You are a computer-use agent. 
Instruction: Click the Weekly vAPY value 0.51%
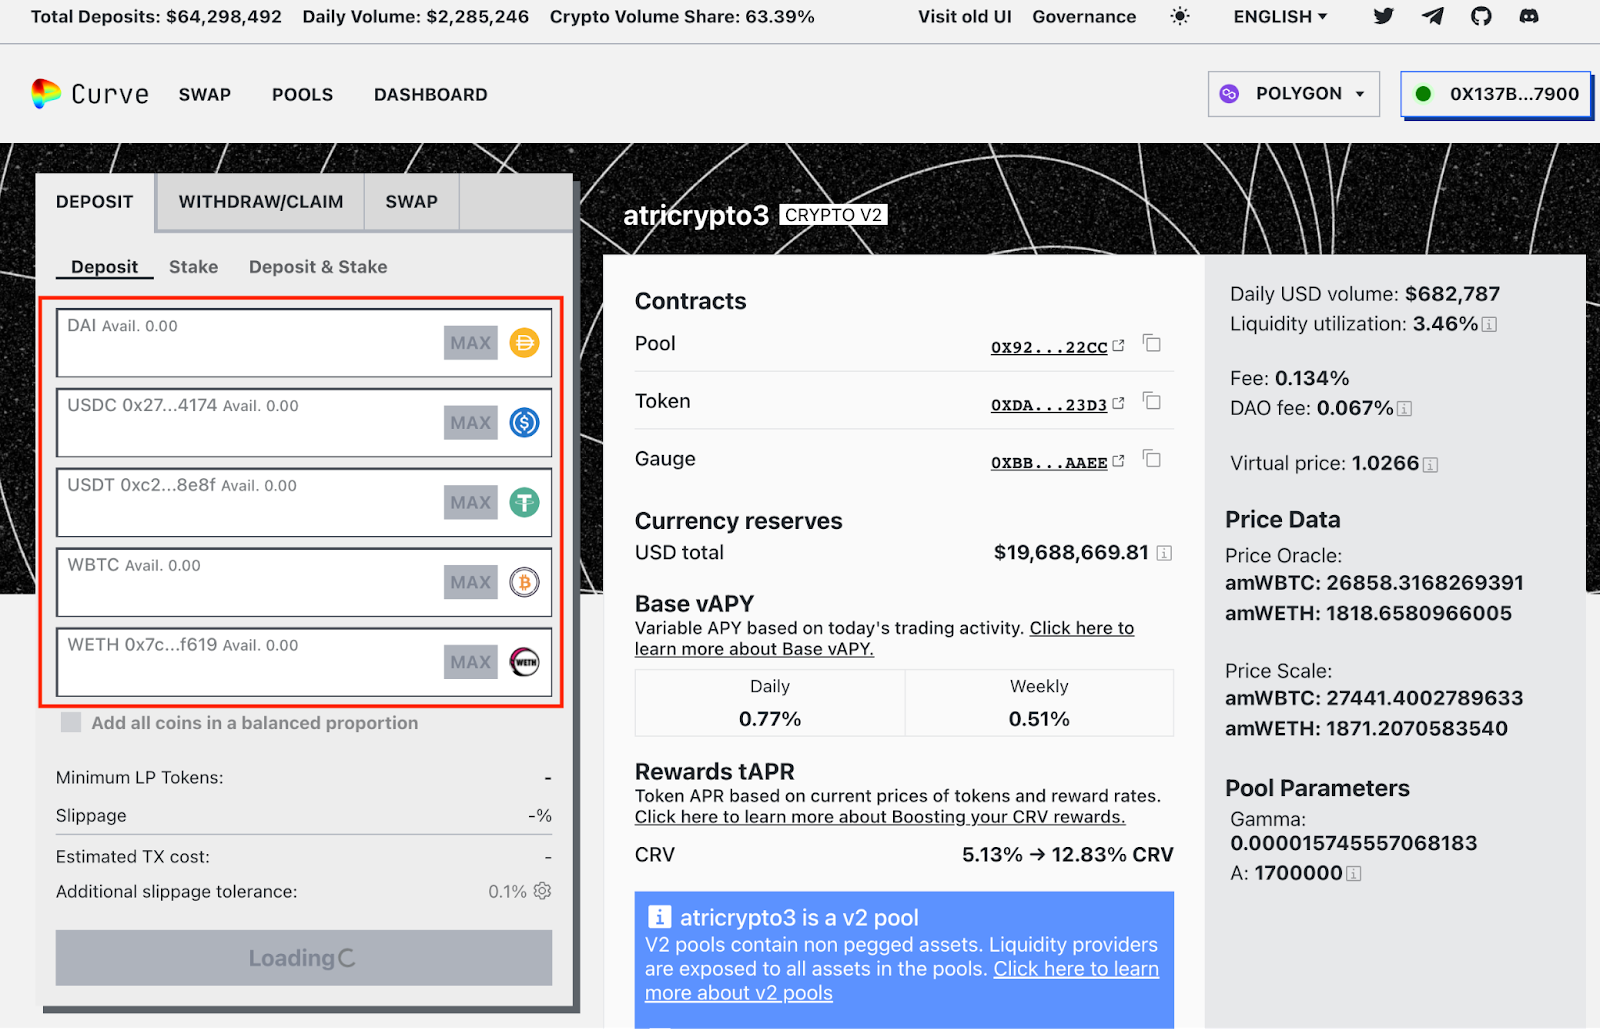pyautogui.click(x=1039, y=719)
